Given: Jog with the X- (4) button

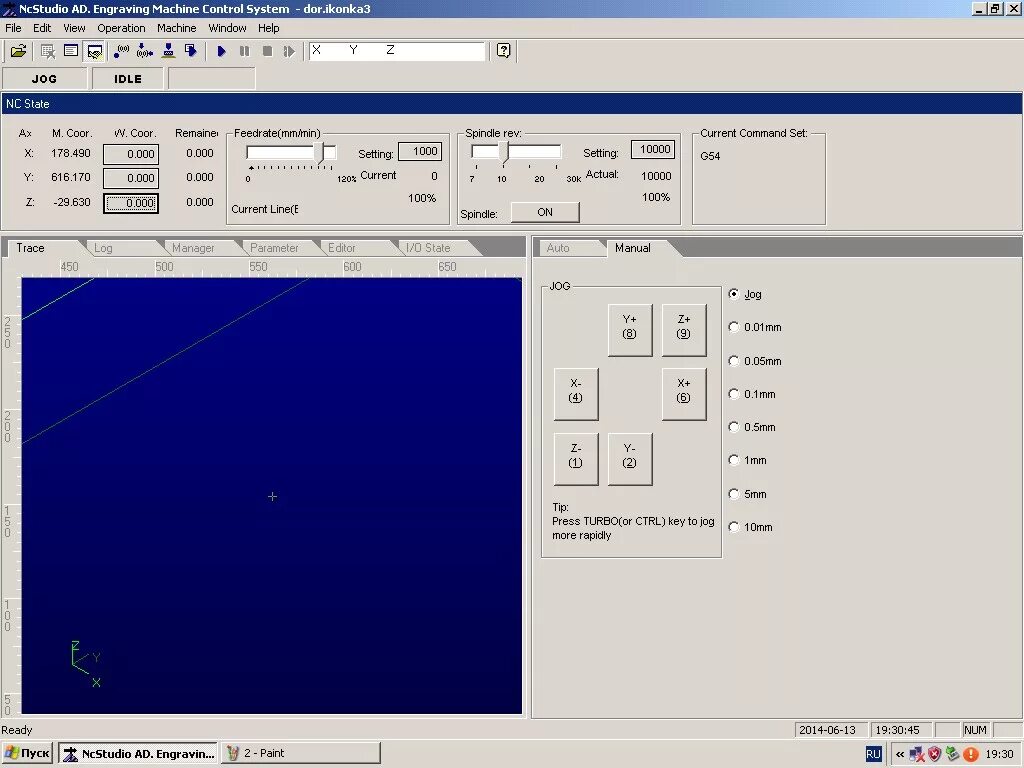Looking at the screenshot, I should click(575, 394).
